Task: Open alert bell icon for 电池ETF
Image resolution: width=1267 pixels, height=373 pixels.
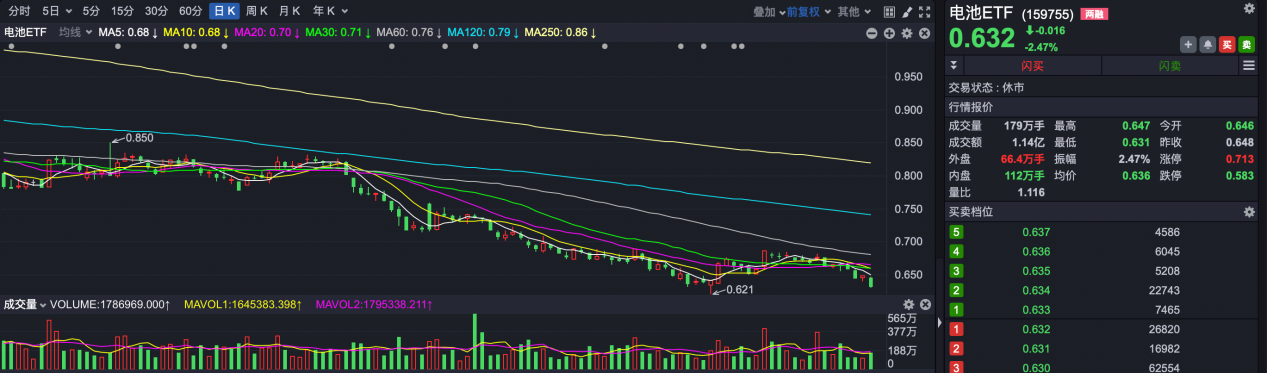Action: tap(1208, 44)
